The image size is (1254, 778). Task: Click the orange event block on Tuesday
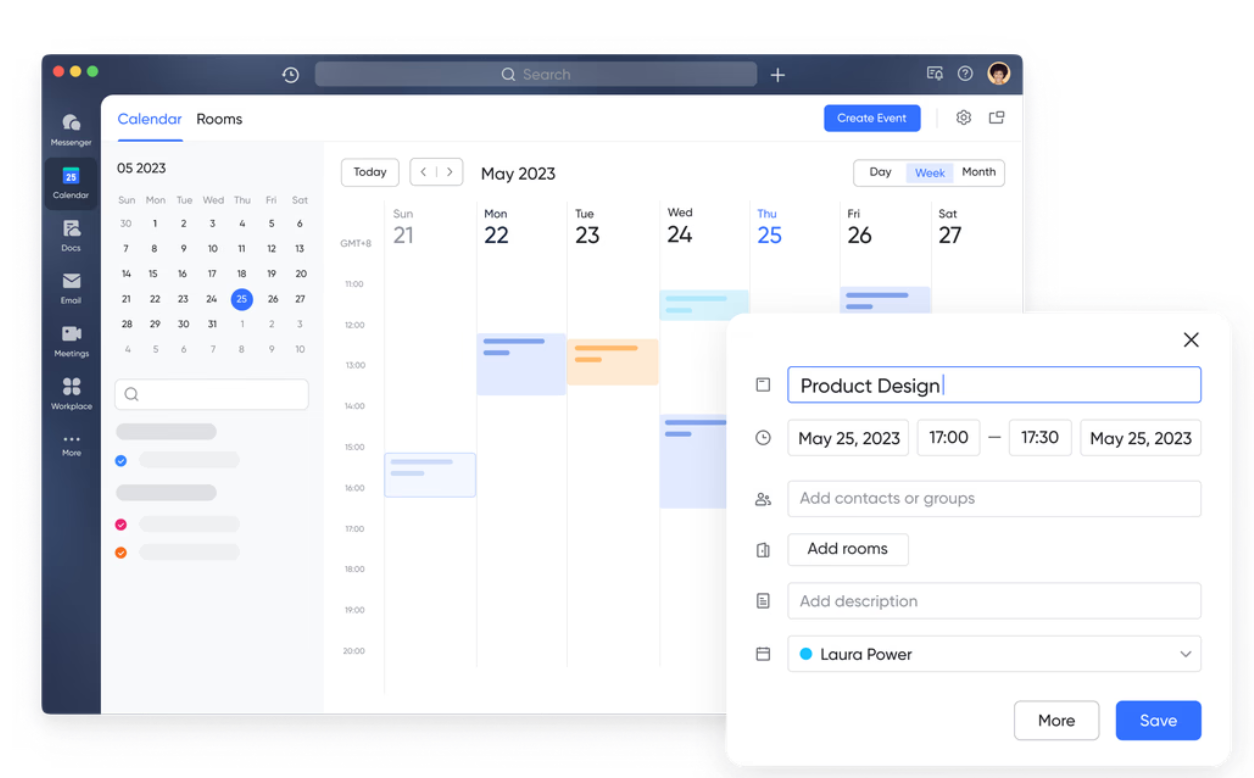click(x=612, y=362)
